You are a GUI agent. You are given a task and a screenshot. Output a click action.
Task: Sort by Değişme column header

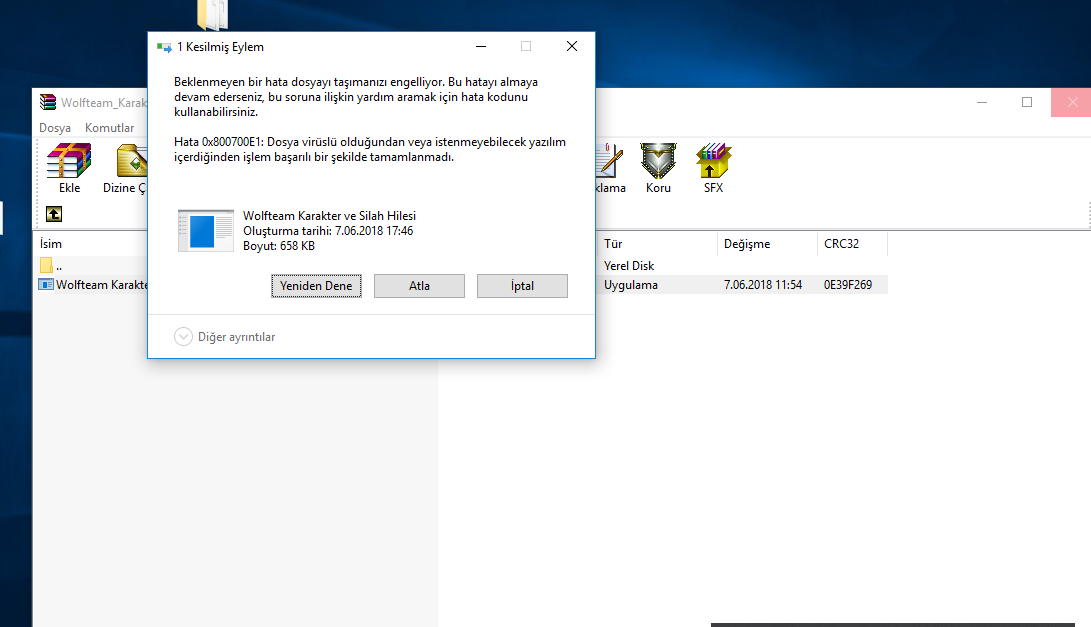click(x=747, y=244)
